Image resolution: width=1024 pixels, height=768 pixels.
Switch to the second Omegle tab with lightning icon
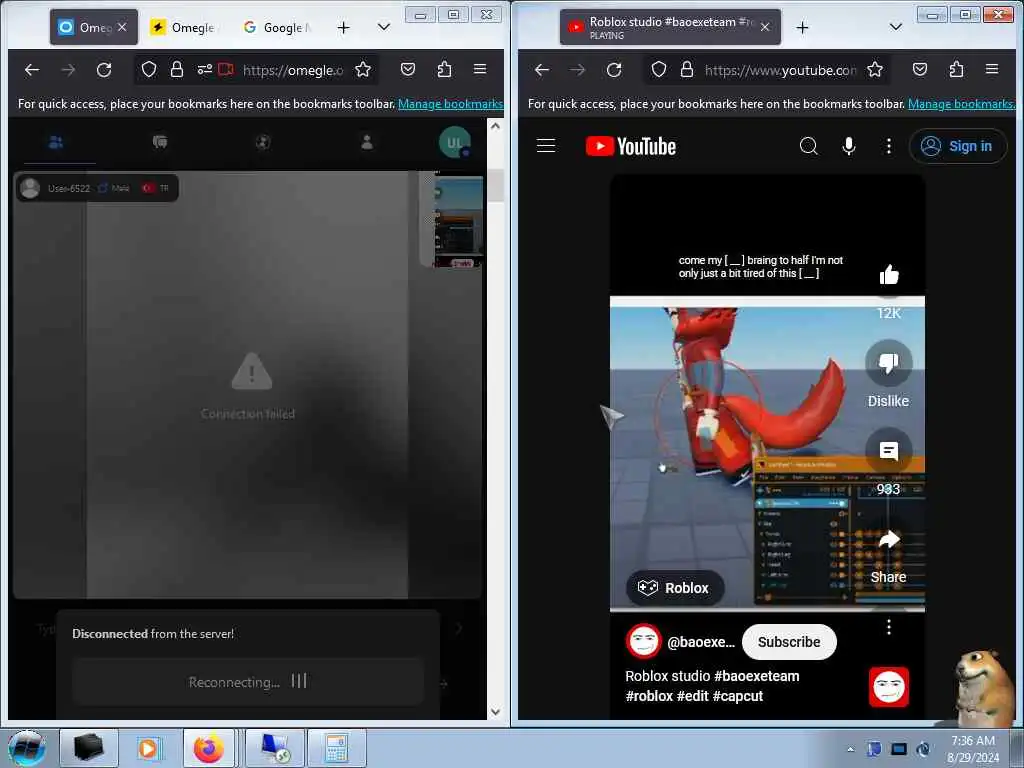(185, 27)
